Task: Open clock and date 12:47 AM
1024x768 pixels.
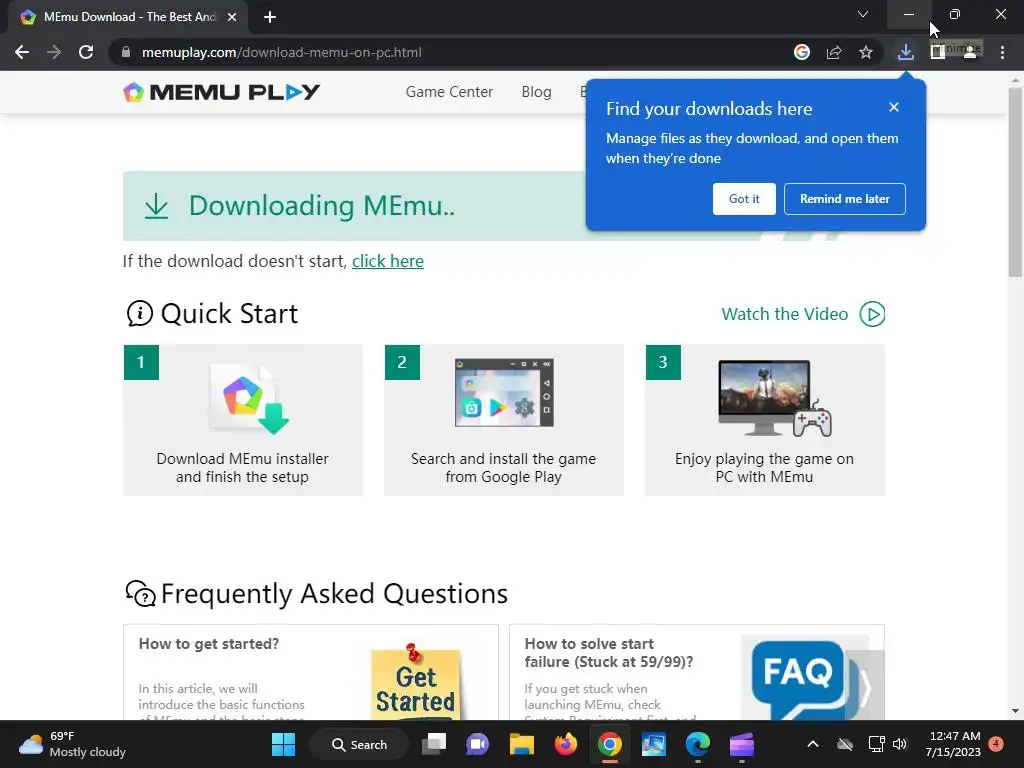Action: (953, 744)
